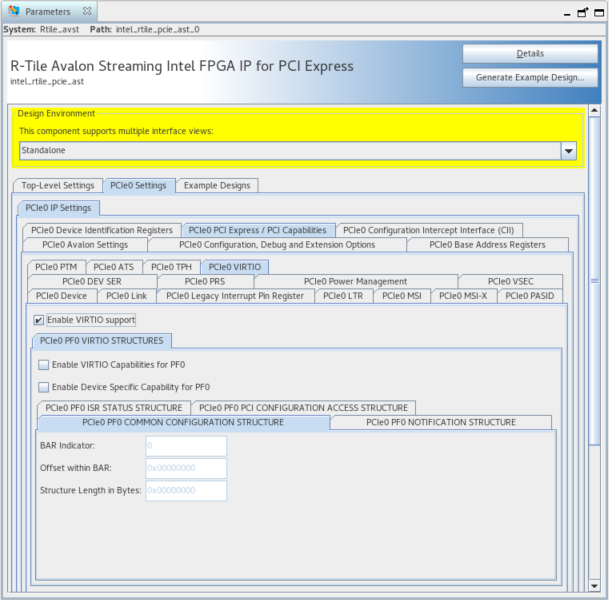Click the BAR Indicator input field
The width and height of the screenshot is (609, 600).
click(x=186, y=446)
